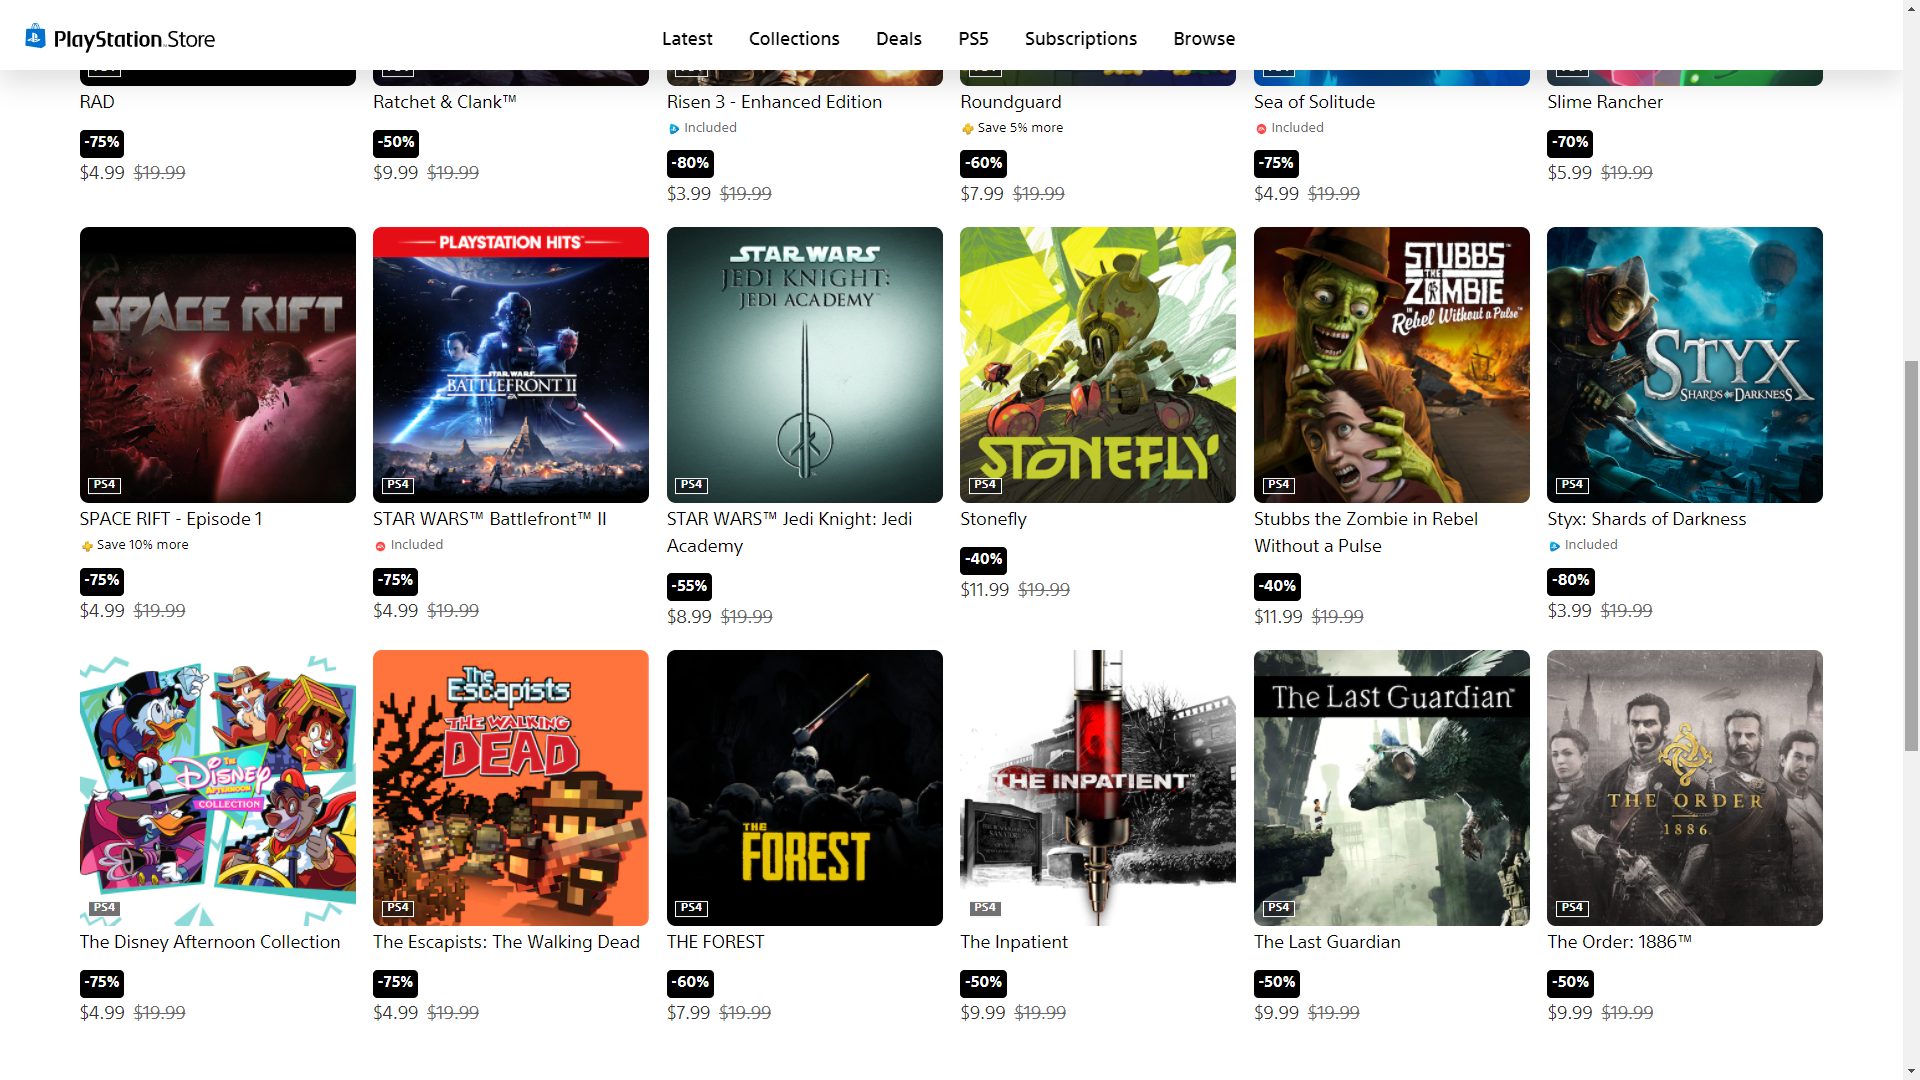Click the PlayStation Store logo icon
The width and height of the screenshot is (1920, 1080).
click(35, 37)
